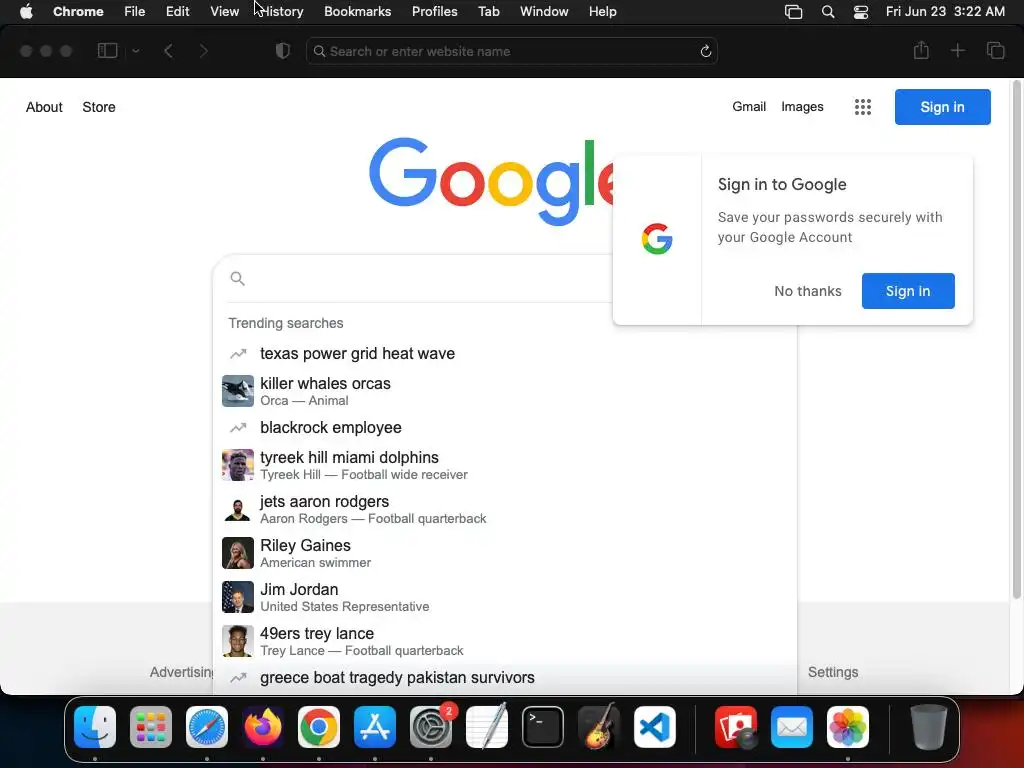Open the About link
The image size is (1024, 768).
coord(44,107)
